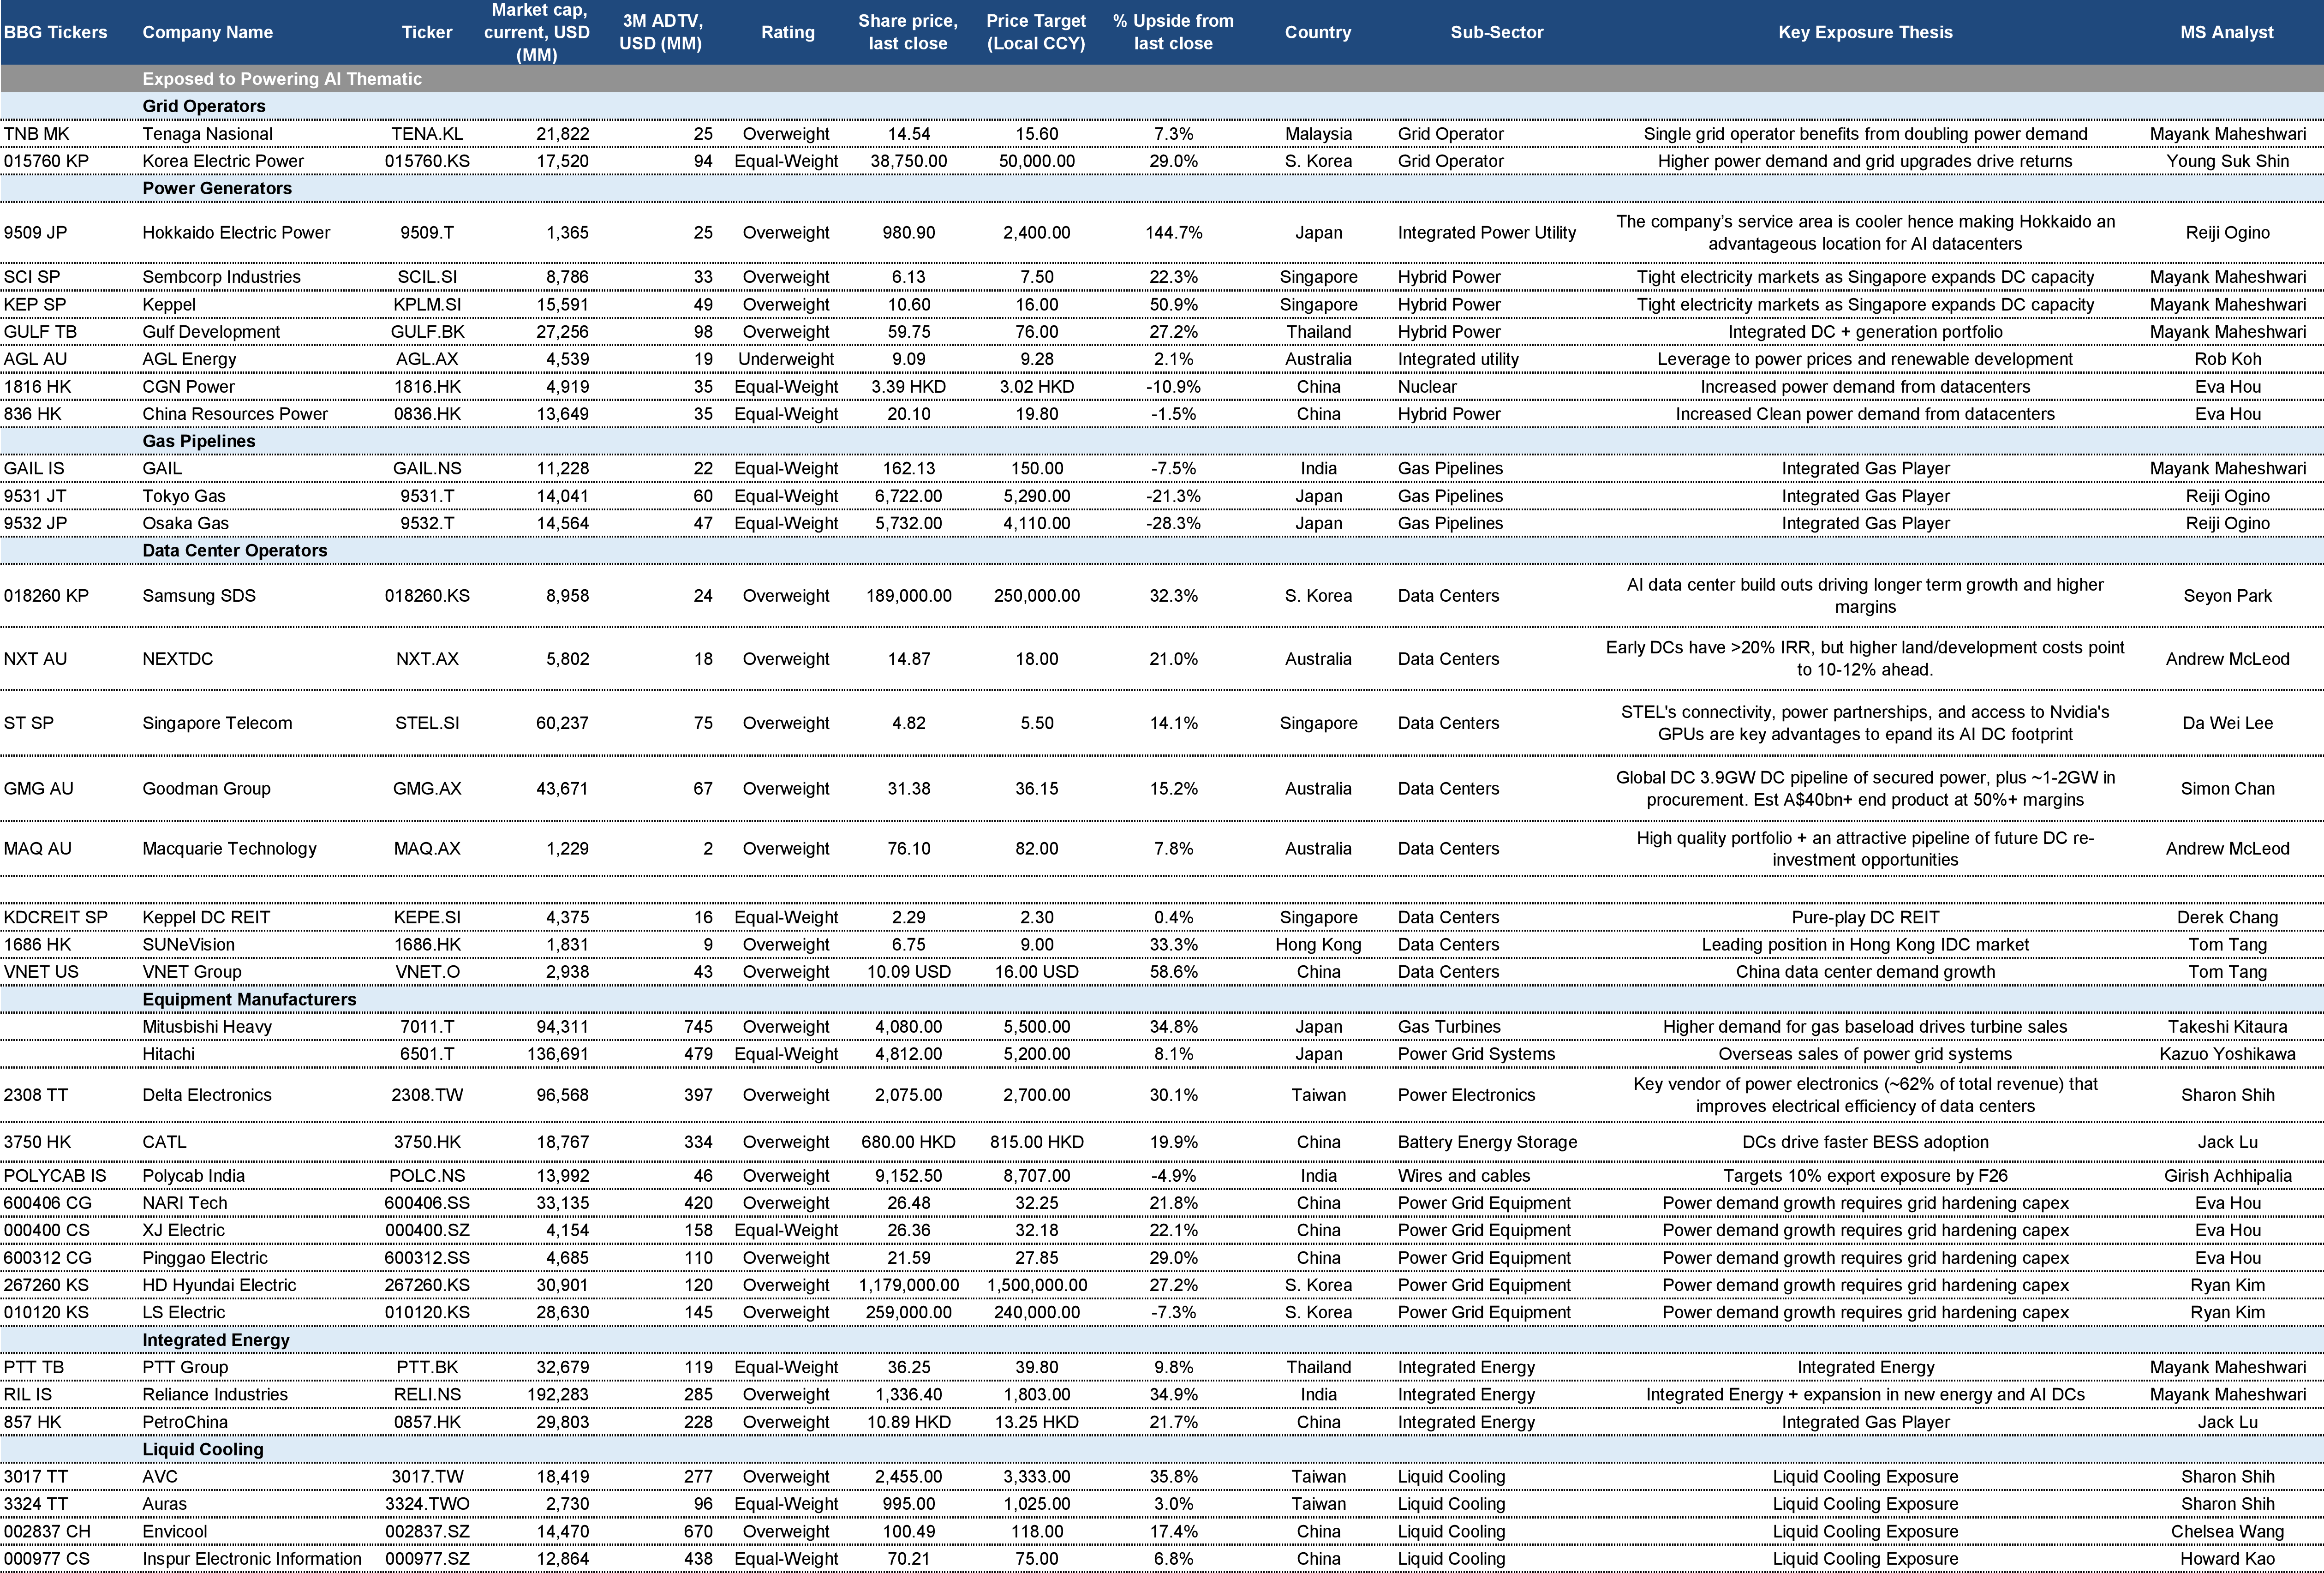Click the "Sembcorp Industries" company cell

click(x=221, y=277)
